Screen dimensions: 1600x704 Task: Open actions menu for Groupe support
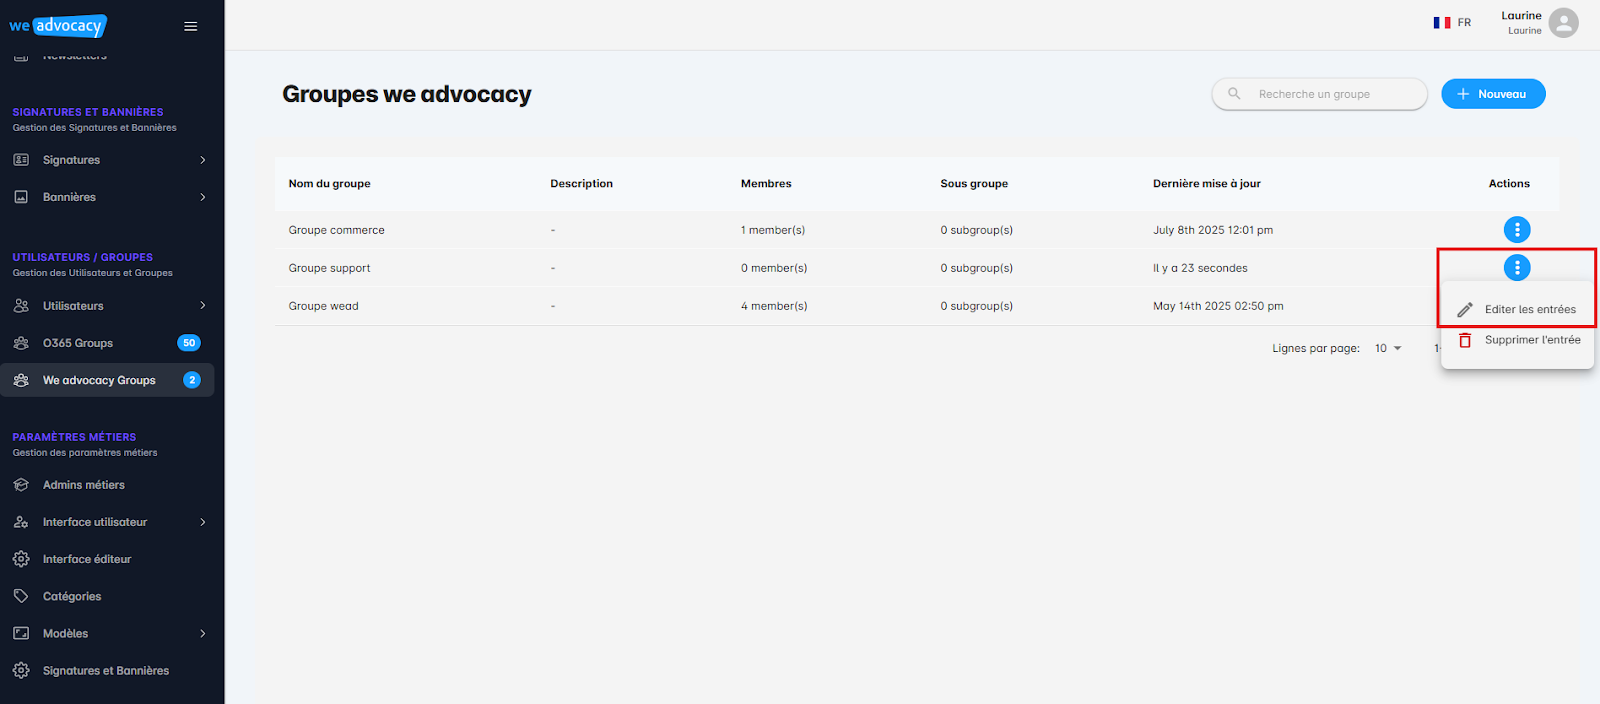(1517, 268)
